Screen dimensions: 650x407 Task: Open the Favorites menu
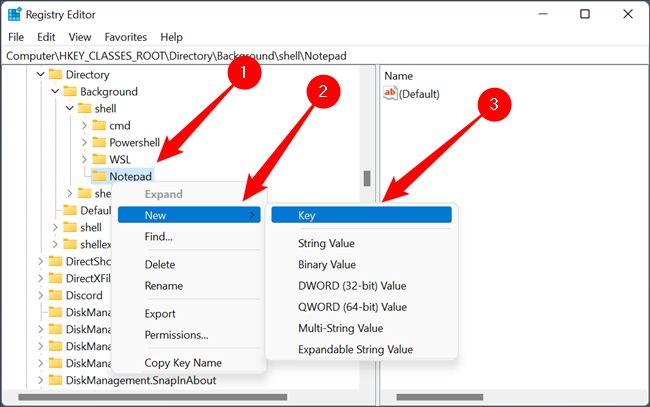click(x=126, y=37)
